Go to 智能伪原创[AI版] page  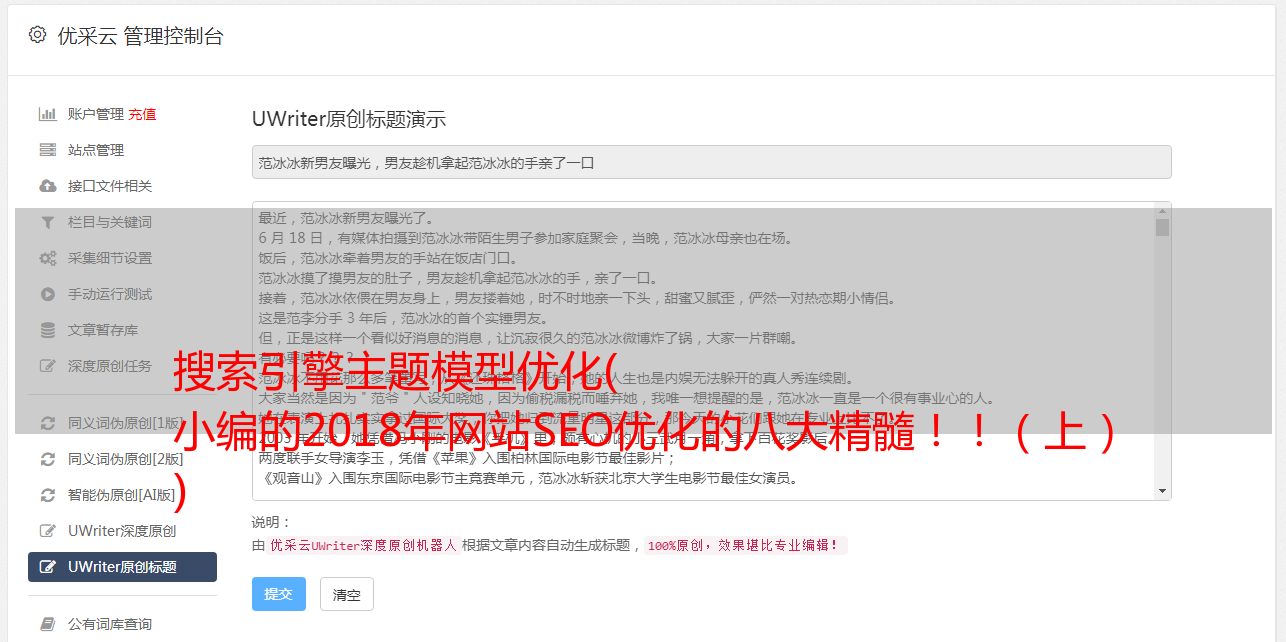tap(122, 495)
